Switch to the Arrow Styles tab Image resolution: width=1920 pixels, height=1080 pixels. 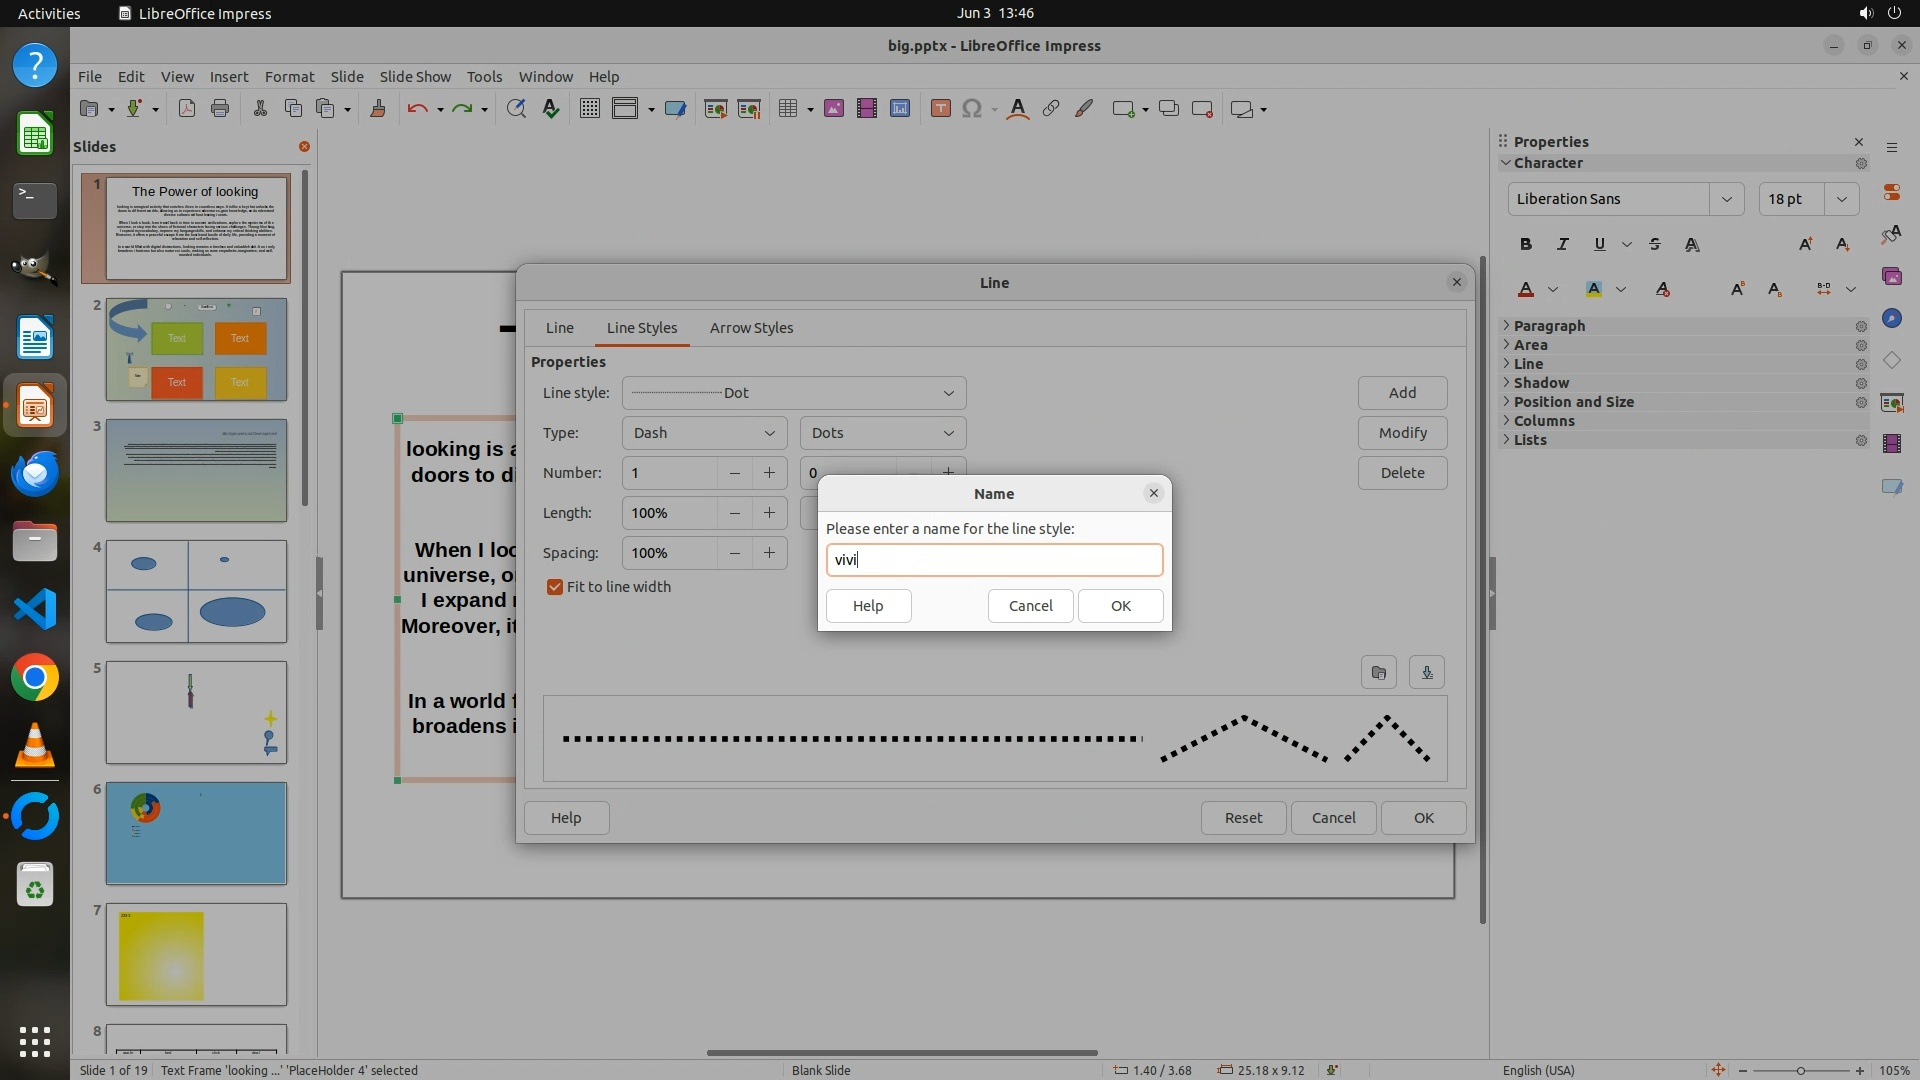click(751, 328)
